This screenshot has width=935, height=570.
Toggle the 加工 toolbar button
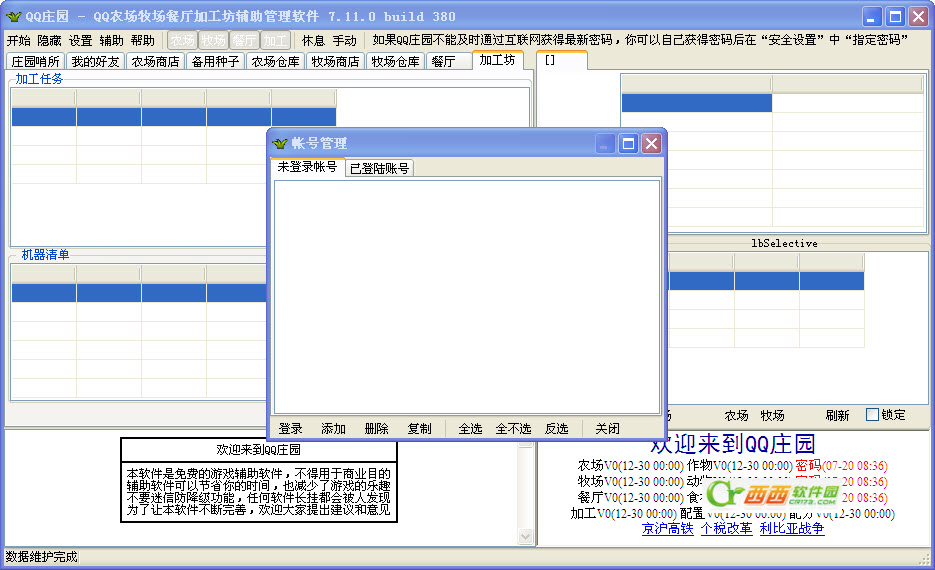(275, 40)
